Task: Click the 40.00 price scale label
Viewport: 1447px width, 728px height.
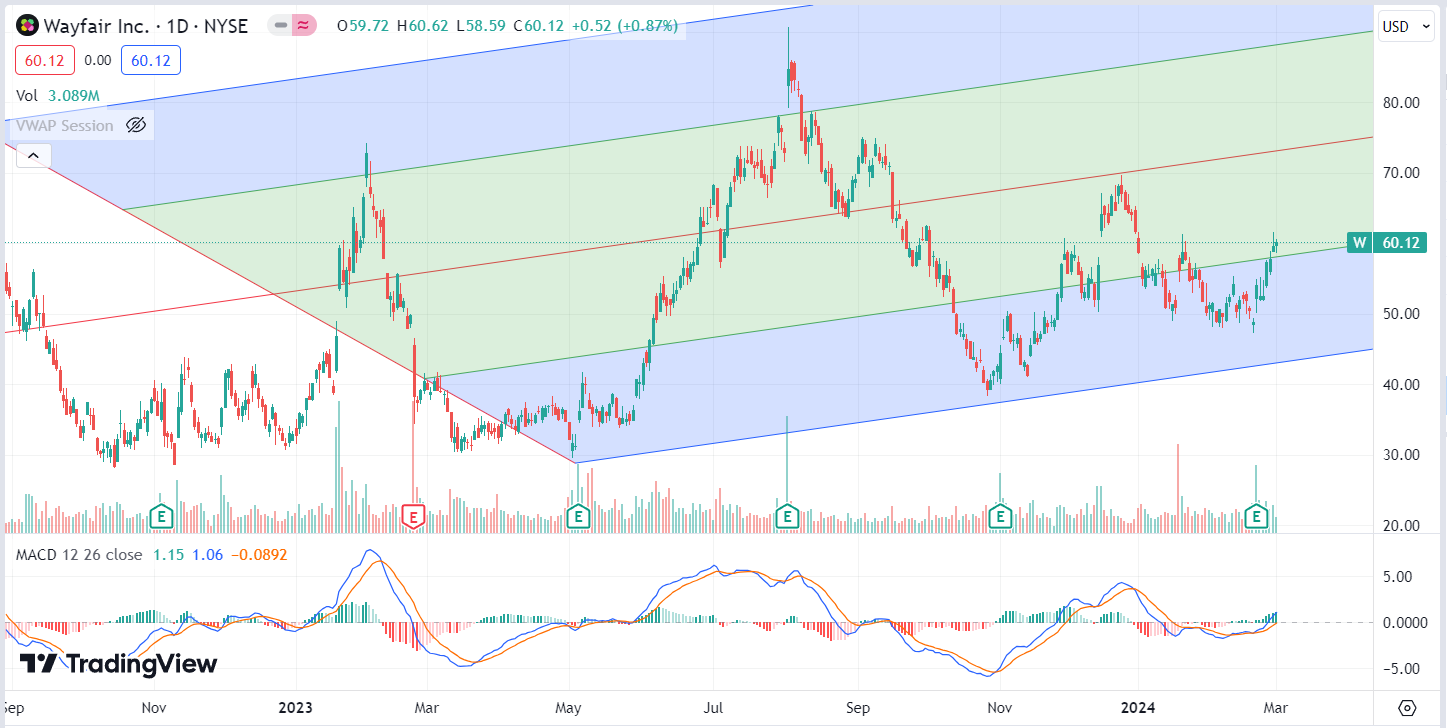Action: pyautogui.click(x=1399, y=385)
